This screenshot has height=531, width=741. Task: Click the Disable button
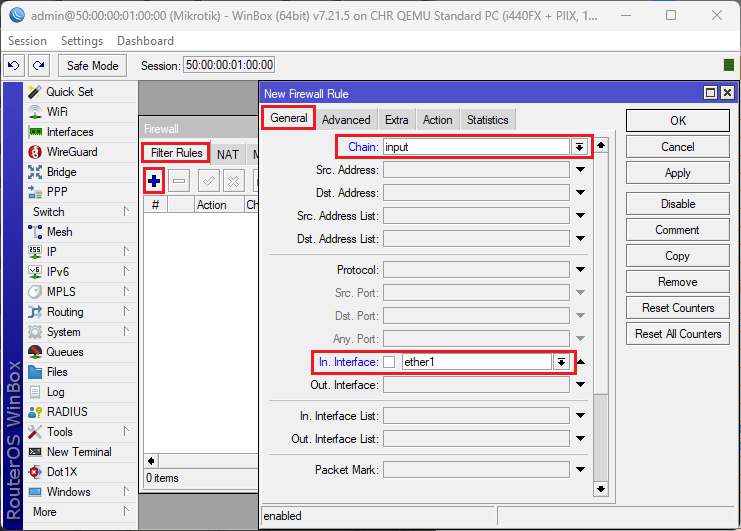point(678,204)
